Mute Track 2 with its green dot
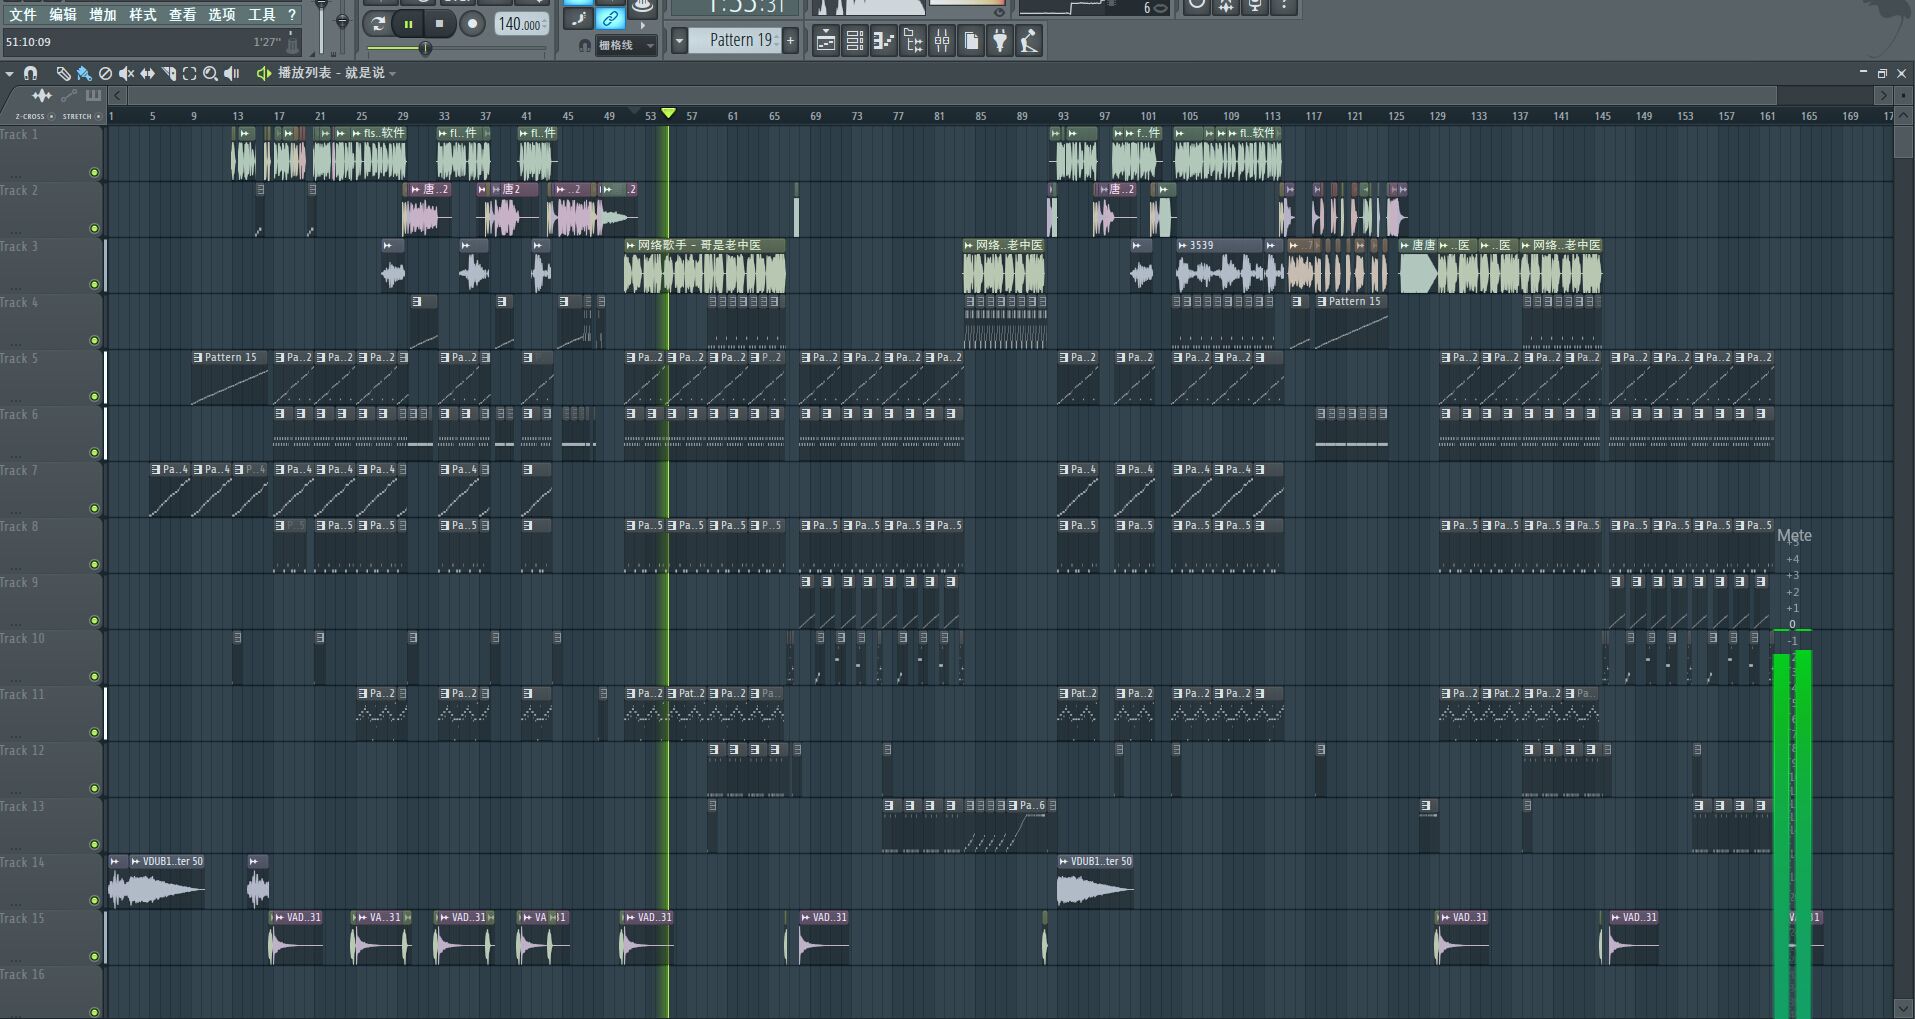The height and width of the screenshot is (1019, 1915). (95, 228)
